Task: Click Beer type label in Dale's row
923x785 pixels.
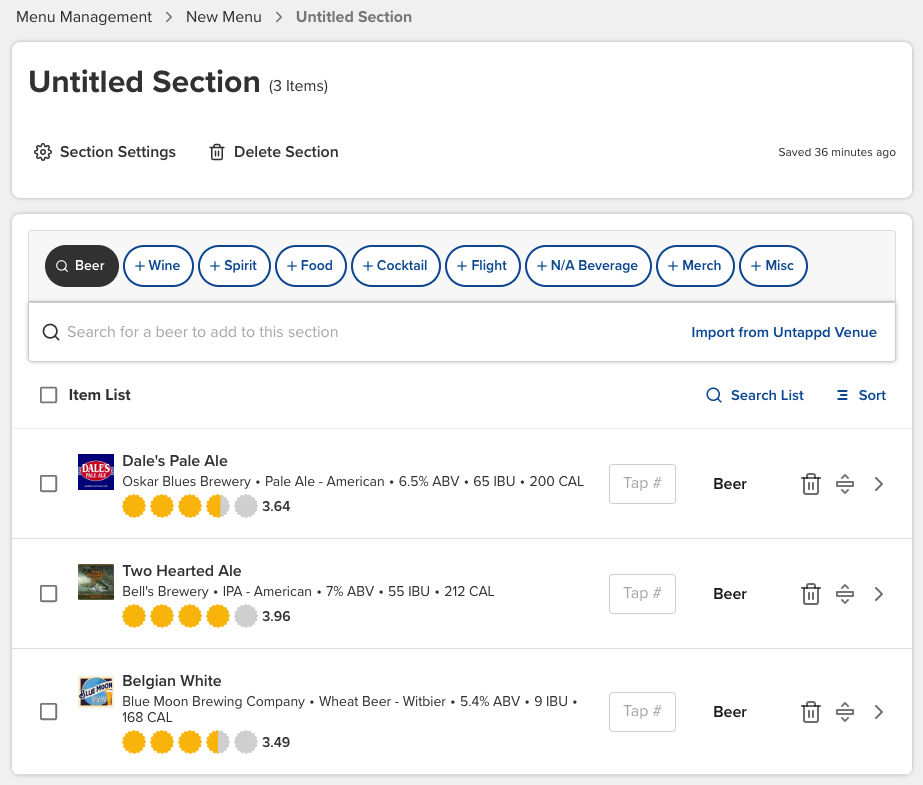Action: coord(730,484)
